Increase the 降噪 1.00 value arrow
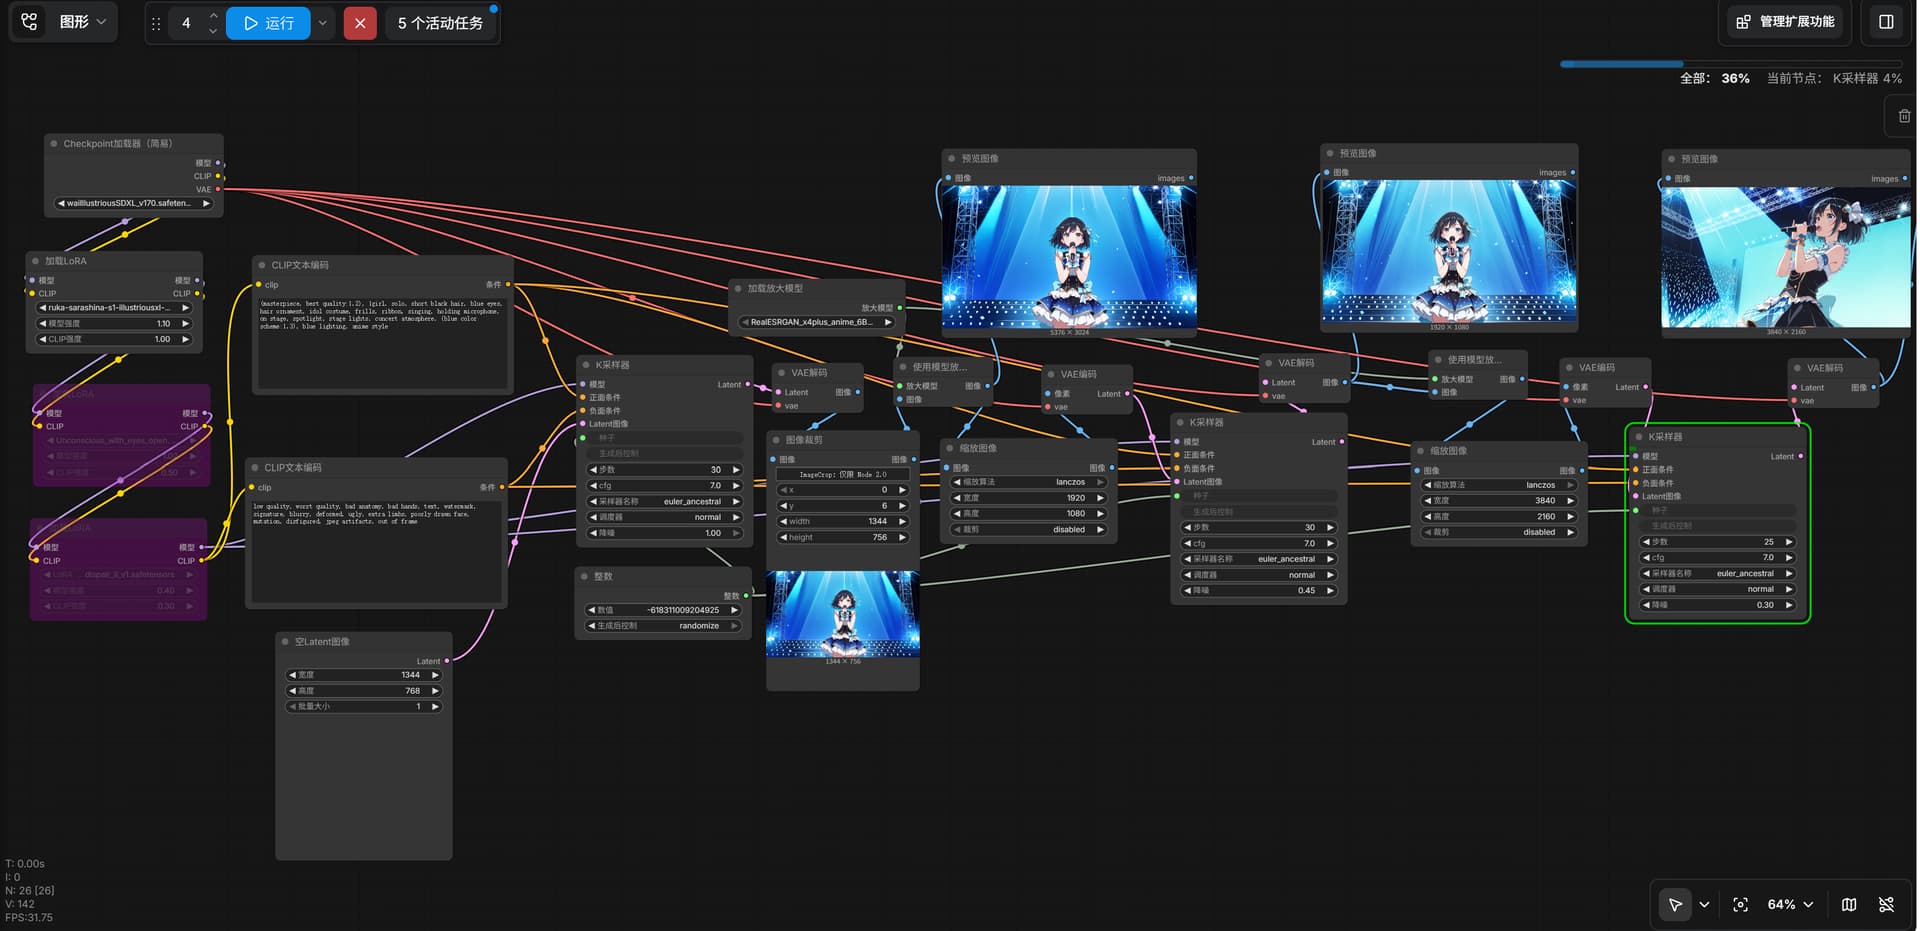The height and width of the screenshot is (931, 1920). [736, 533]
